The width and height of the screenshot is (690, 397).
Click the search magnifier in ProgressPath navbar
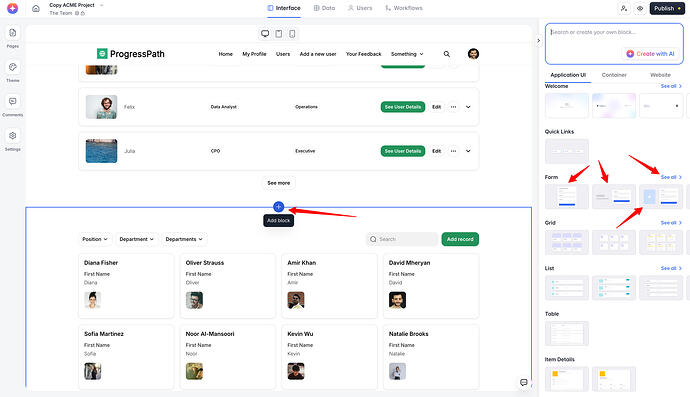point(447,54)
